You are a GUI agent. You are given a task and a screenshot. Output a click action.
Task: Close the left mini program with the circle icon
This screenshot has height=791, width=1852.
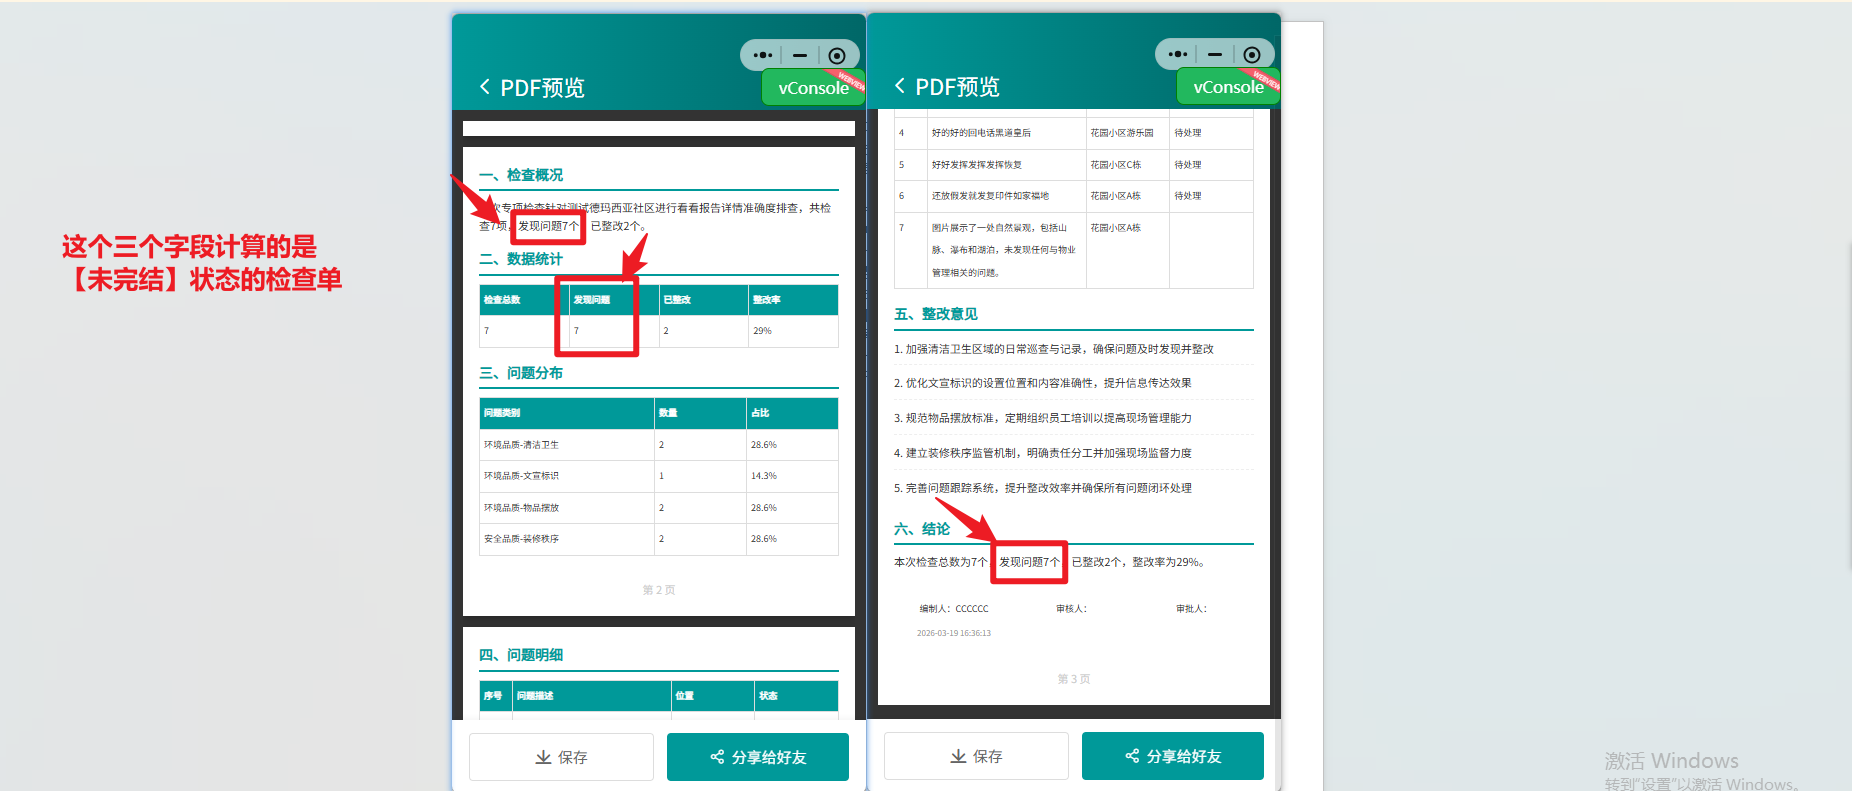837,56
